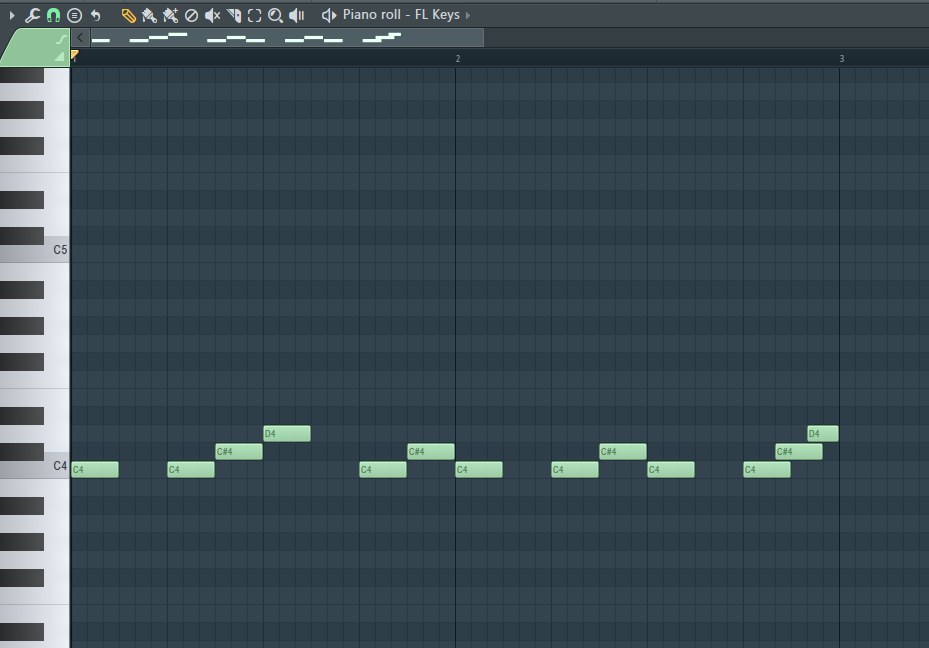
Task: Select the Delete tool
Action: pos(191,15)
